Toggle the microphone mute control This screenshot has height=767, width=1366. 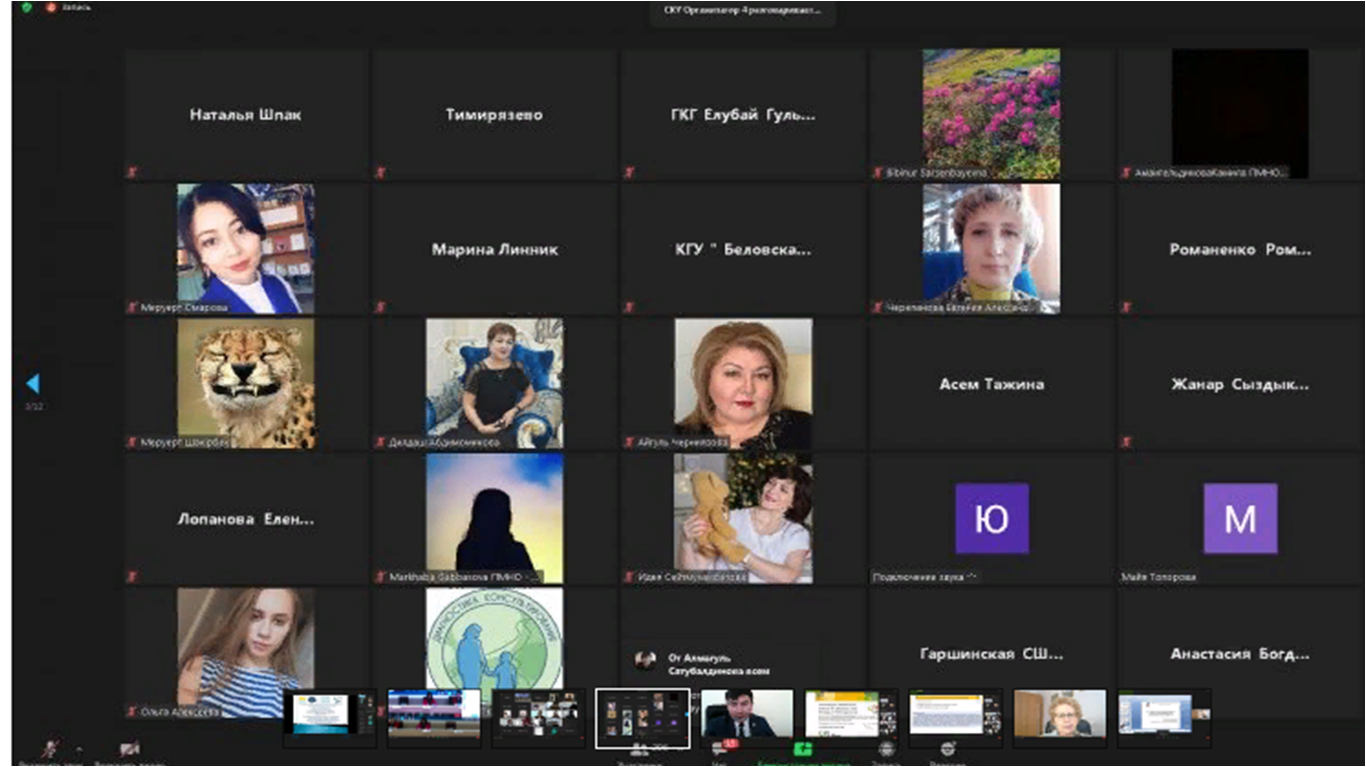click(x=52, y=748)
